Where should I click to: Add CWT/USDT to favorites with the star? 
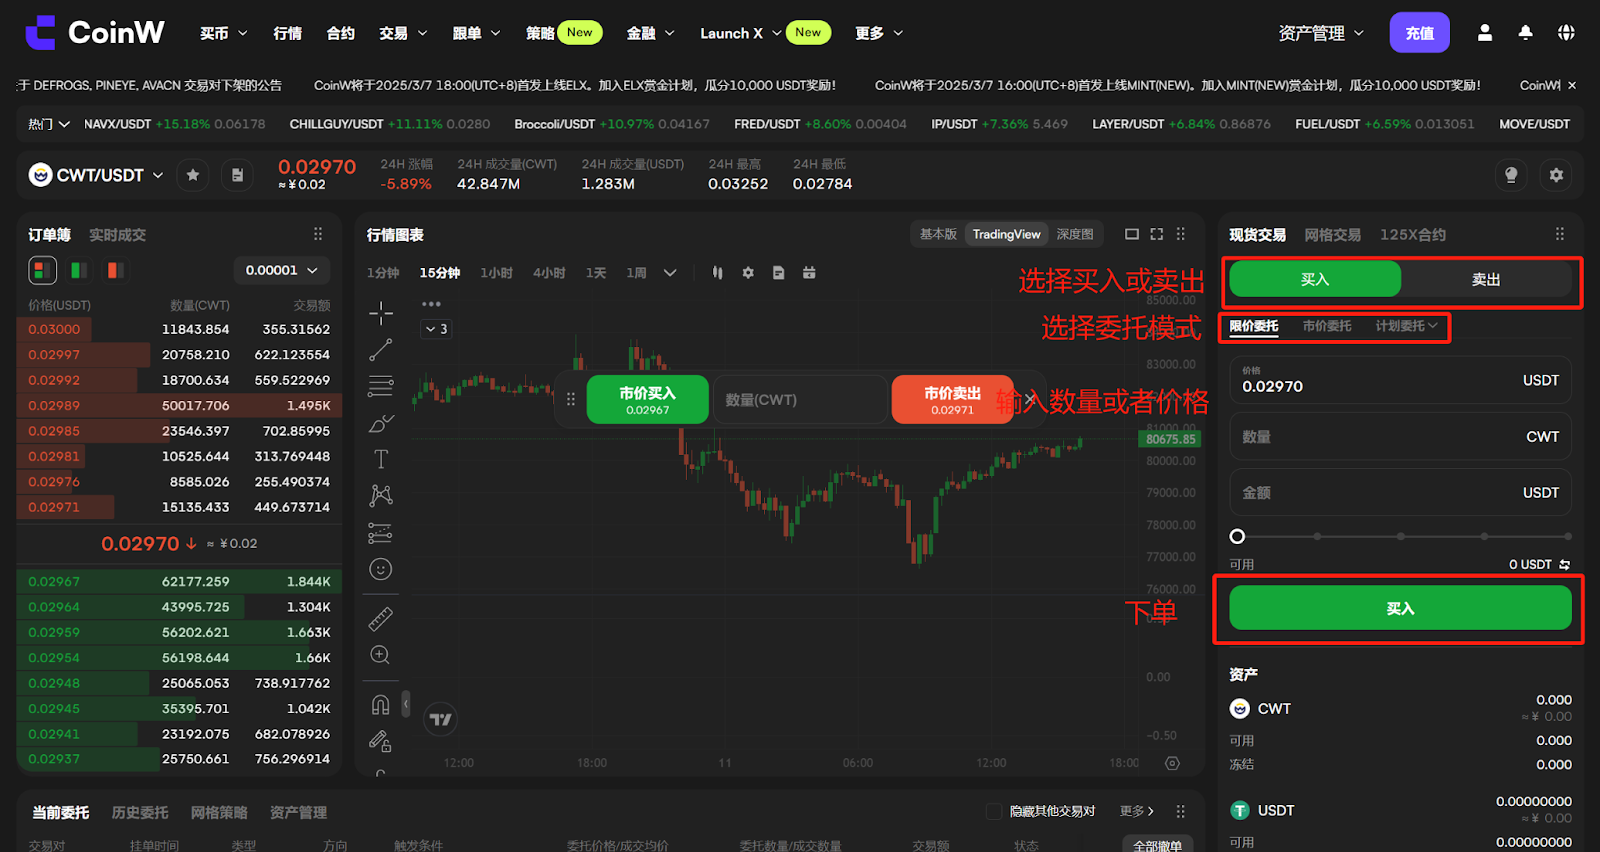pos(193,175)
